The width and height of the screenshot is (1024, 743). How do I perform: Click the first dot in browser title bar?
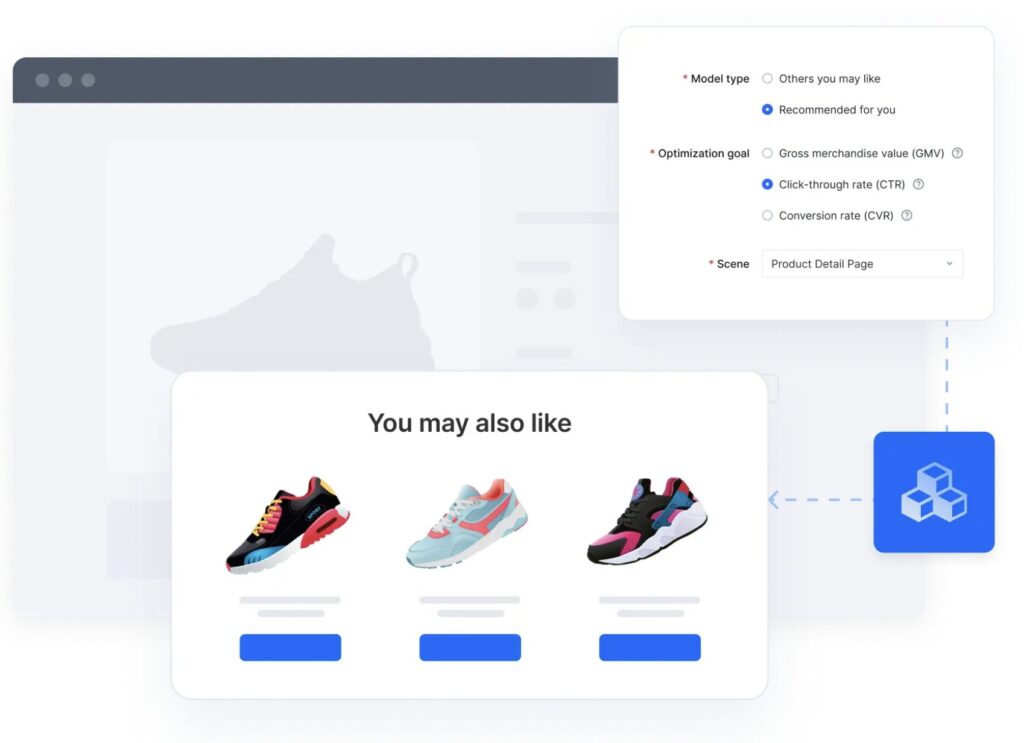pyautogui.click(x=42, y=80)
